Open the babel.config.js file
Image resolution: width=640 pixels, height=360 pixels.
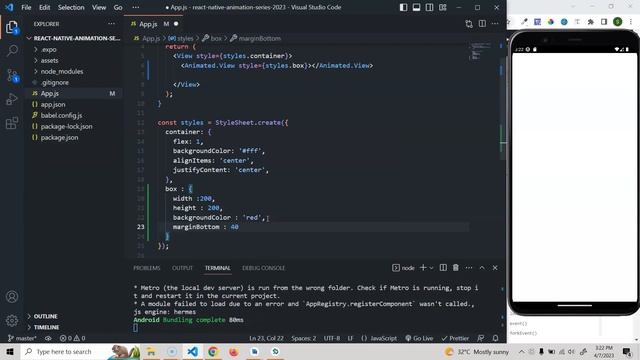pyautogui.click(x=73, y=116)
